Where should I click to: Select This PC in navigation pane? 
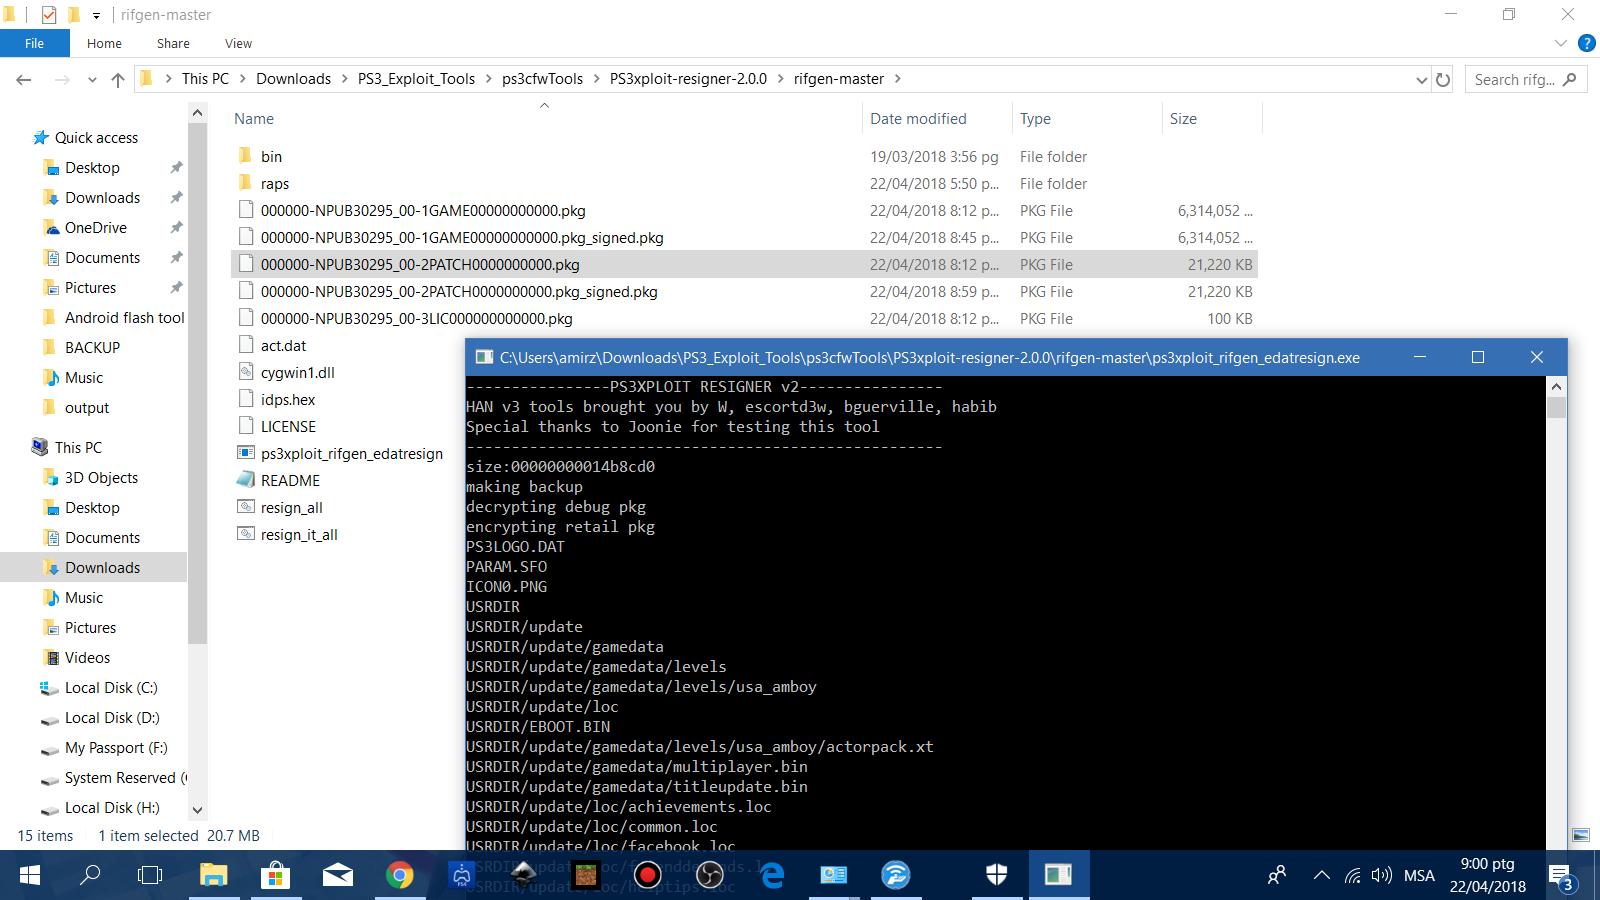point(78,448)
